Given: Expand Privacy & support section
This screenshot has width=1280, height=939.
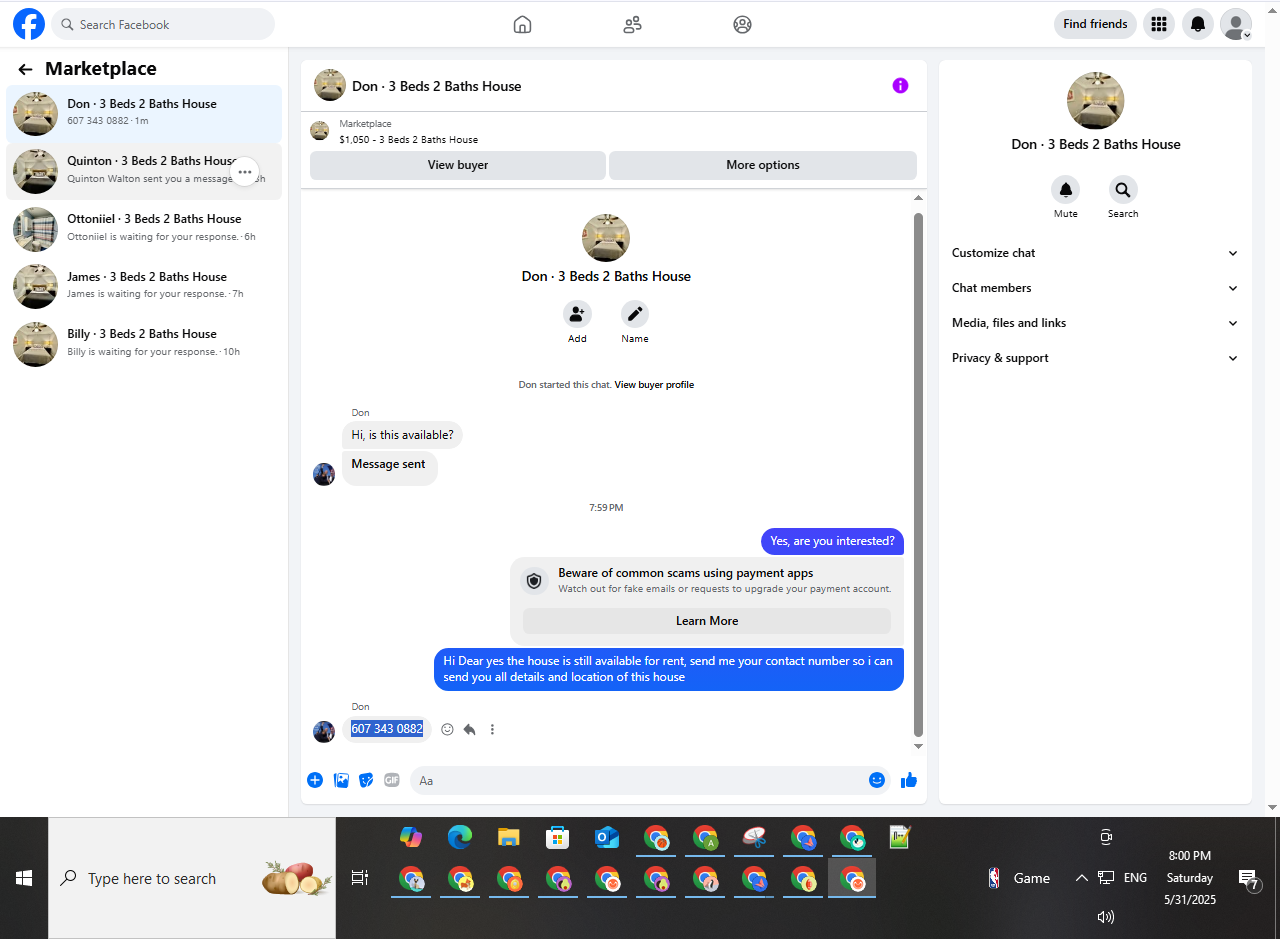Looking at the screenshot, I should (1095, 358).
